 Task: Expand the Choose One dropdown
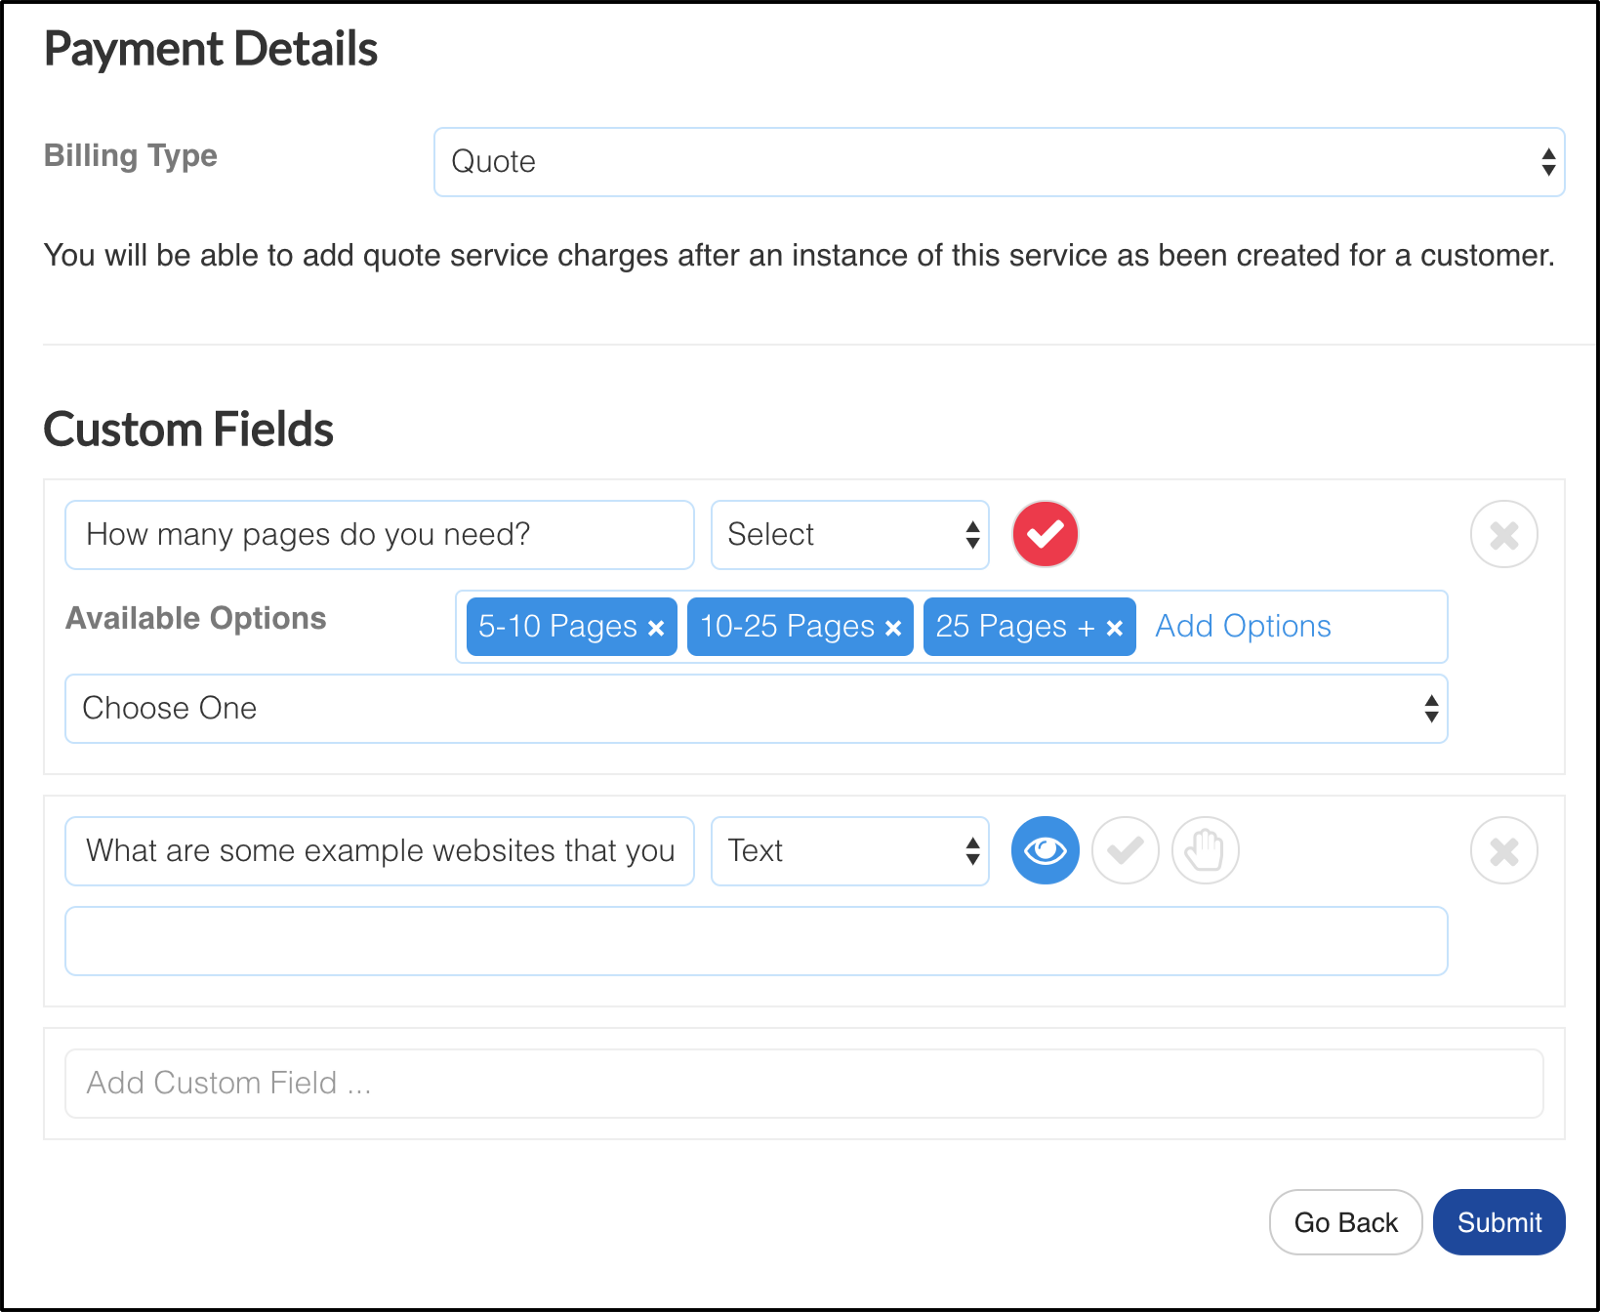(x=756, y=709)
